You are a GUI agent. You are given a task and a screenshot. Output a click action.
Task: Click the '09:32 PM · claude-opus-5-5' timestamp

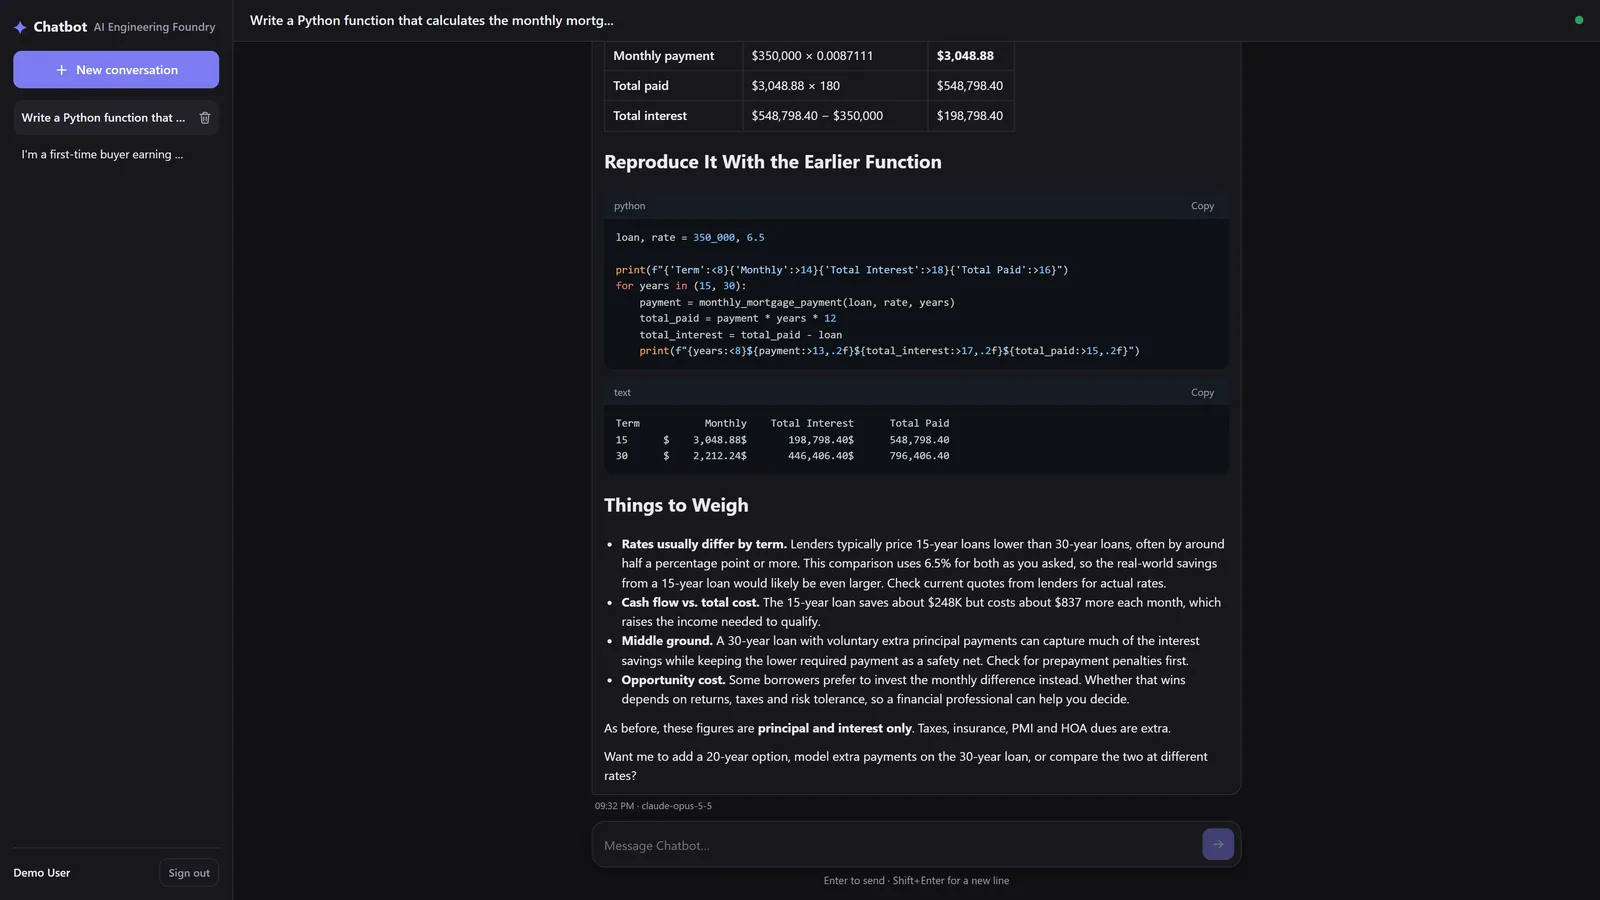pyautogui.click(x=653, y=806)
